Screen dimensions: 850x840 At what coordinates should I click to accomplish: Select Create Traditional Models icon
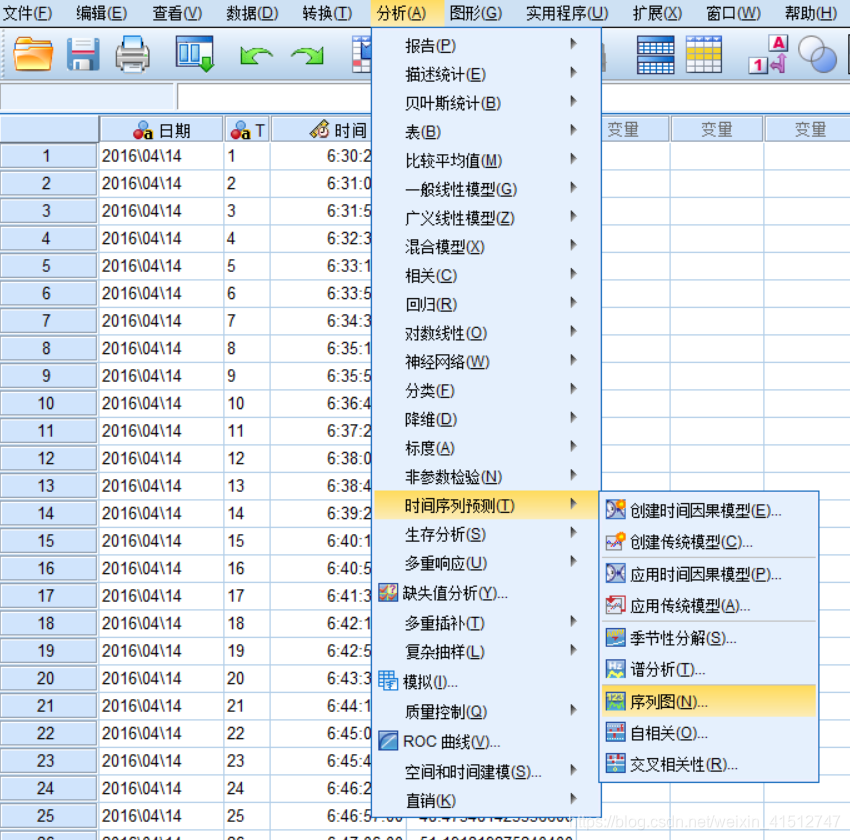615,541
